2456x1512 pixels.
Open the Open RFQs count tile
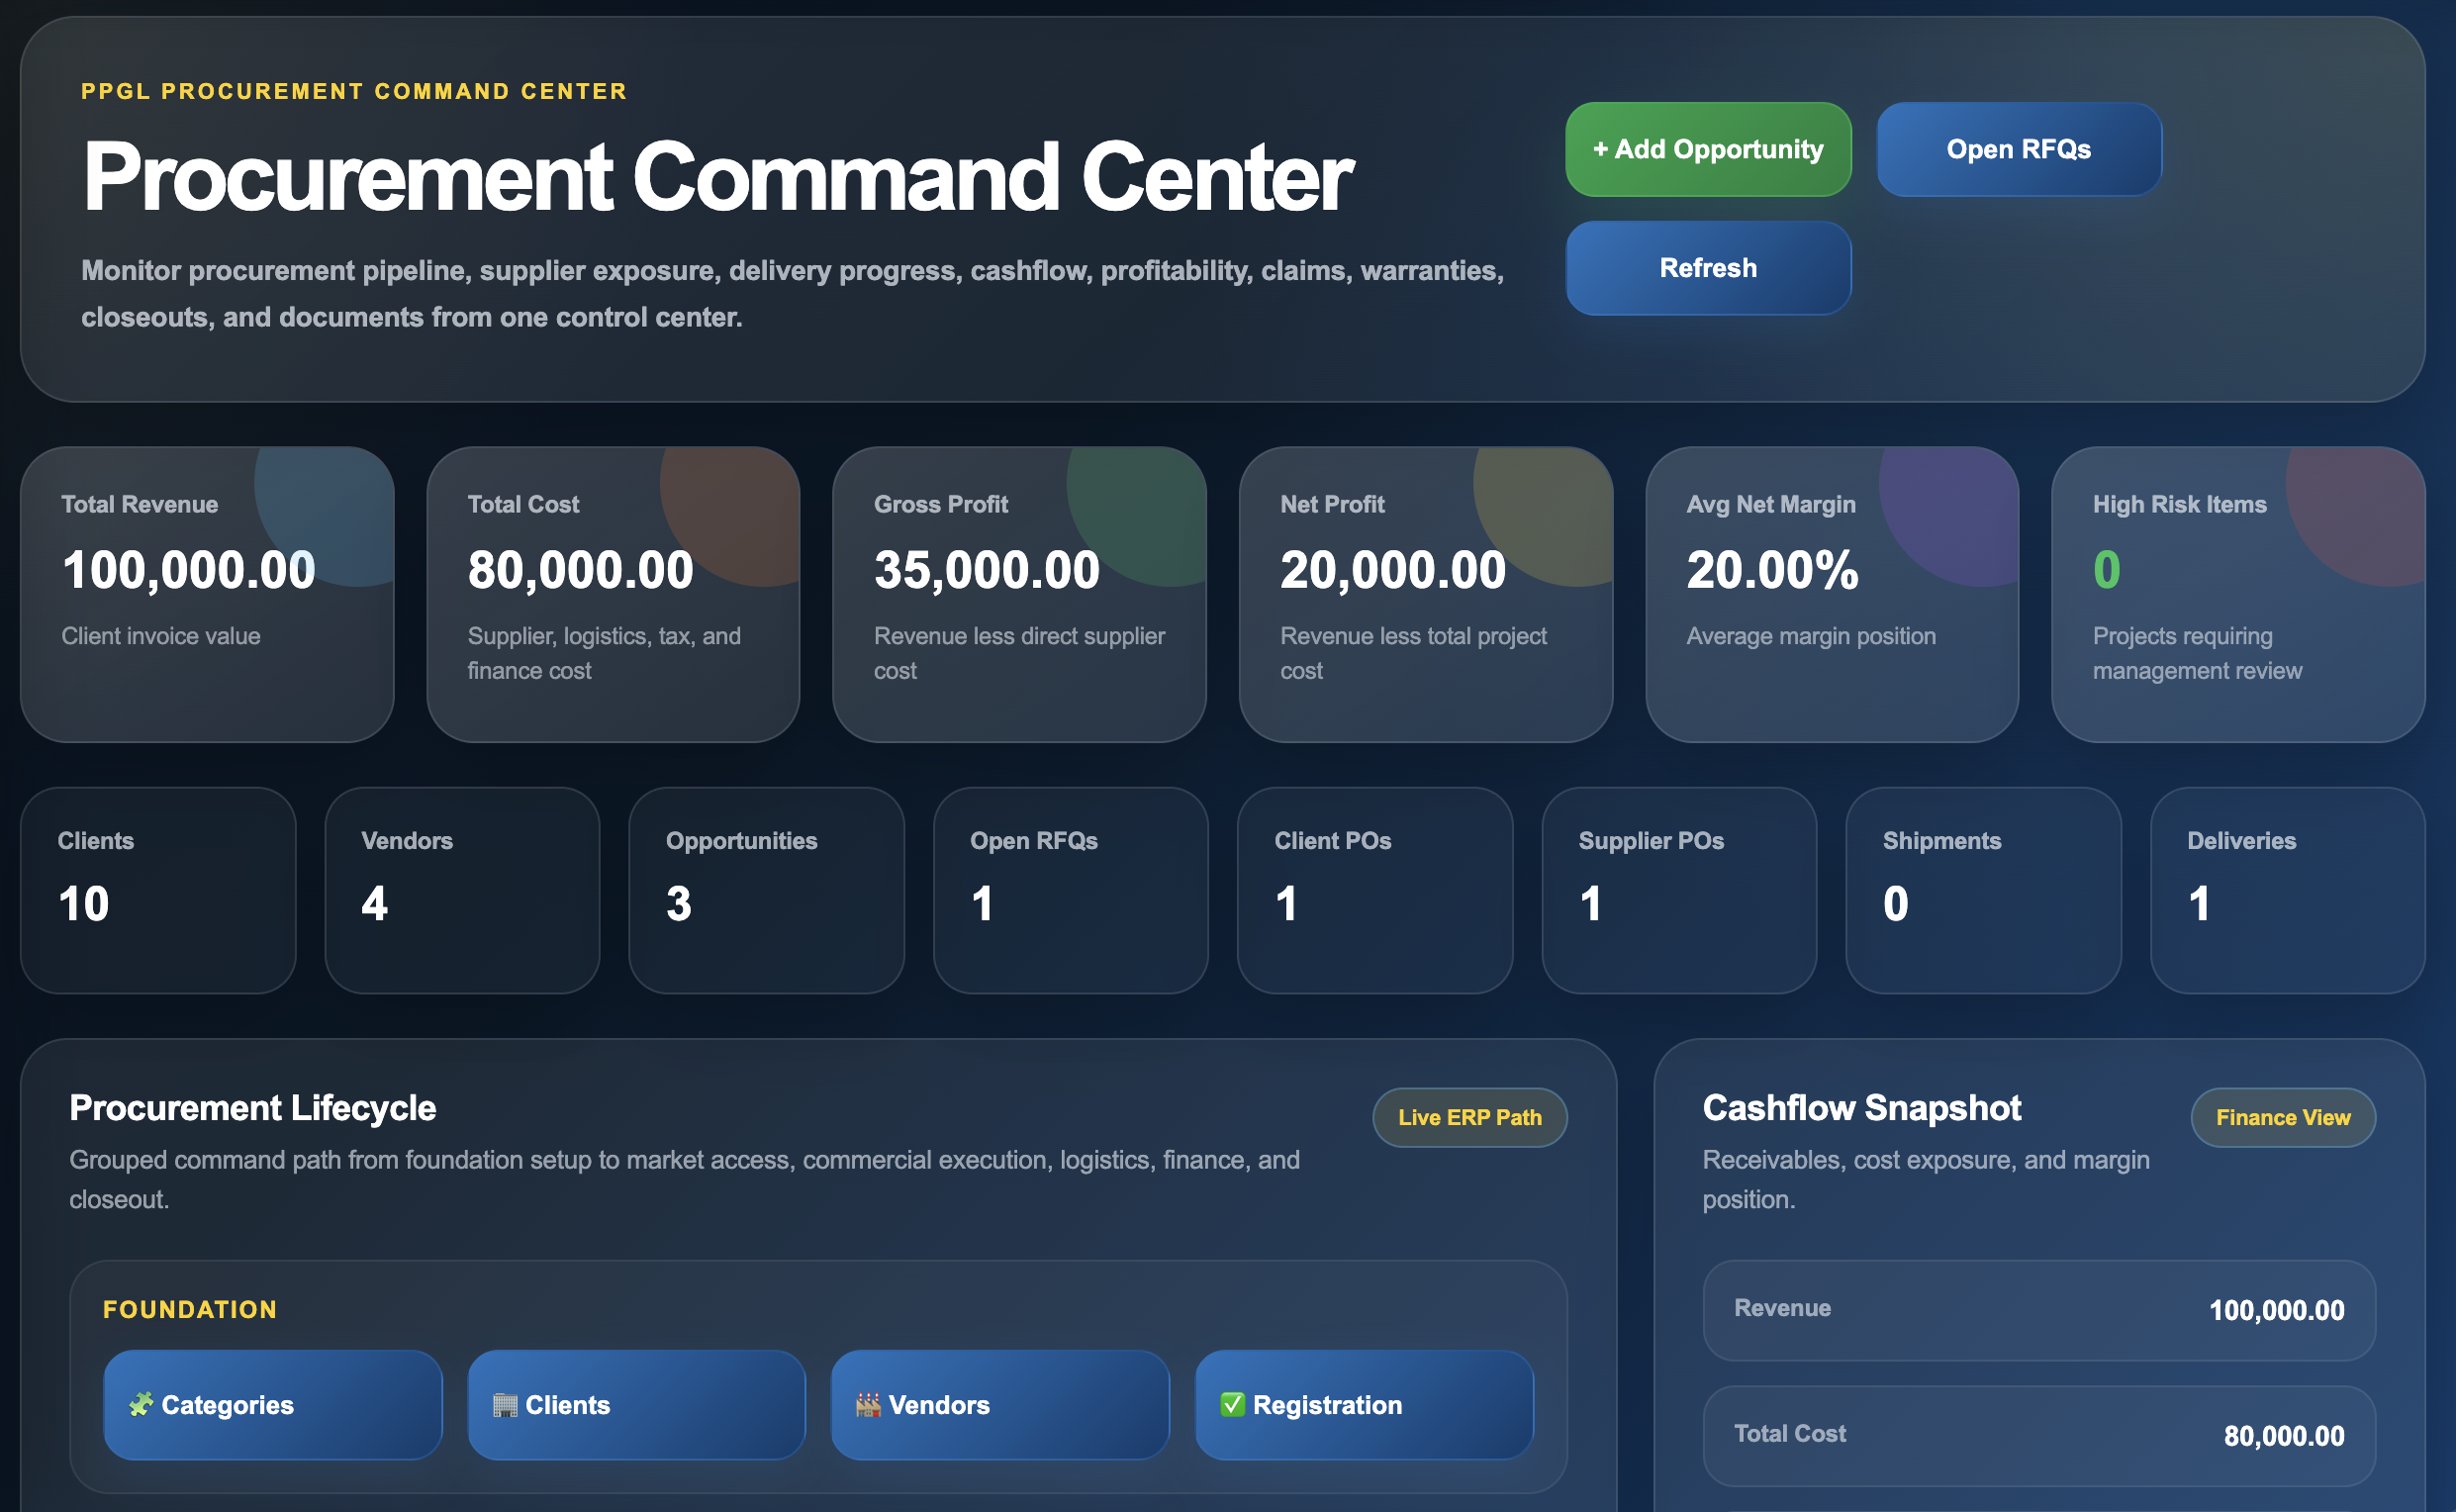[1071, 890]
